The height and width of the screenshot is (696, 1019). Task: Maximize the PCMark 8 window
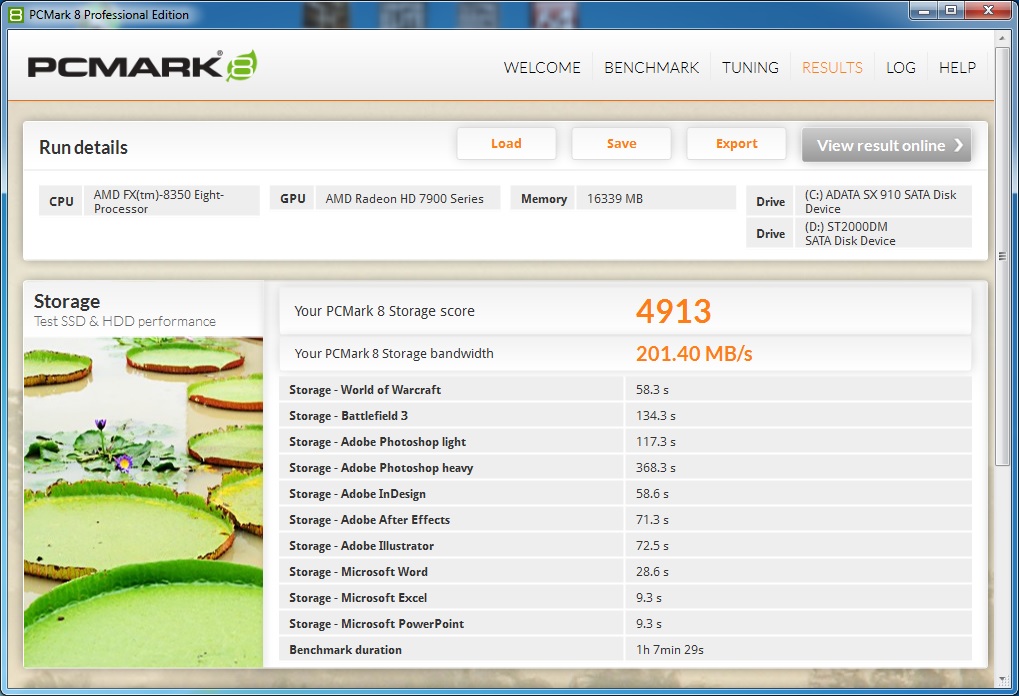(951, 10)
